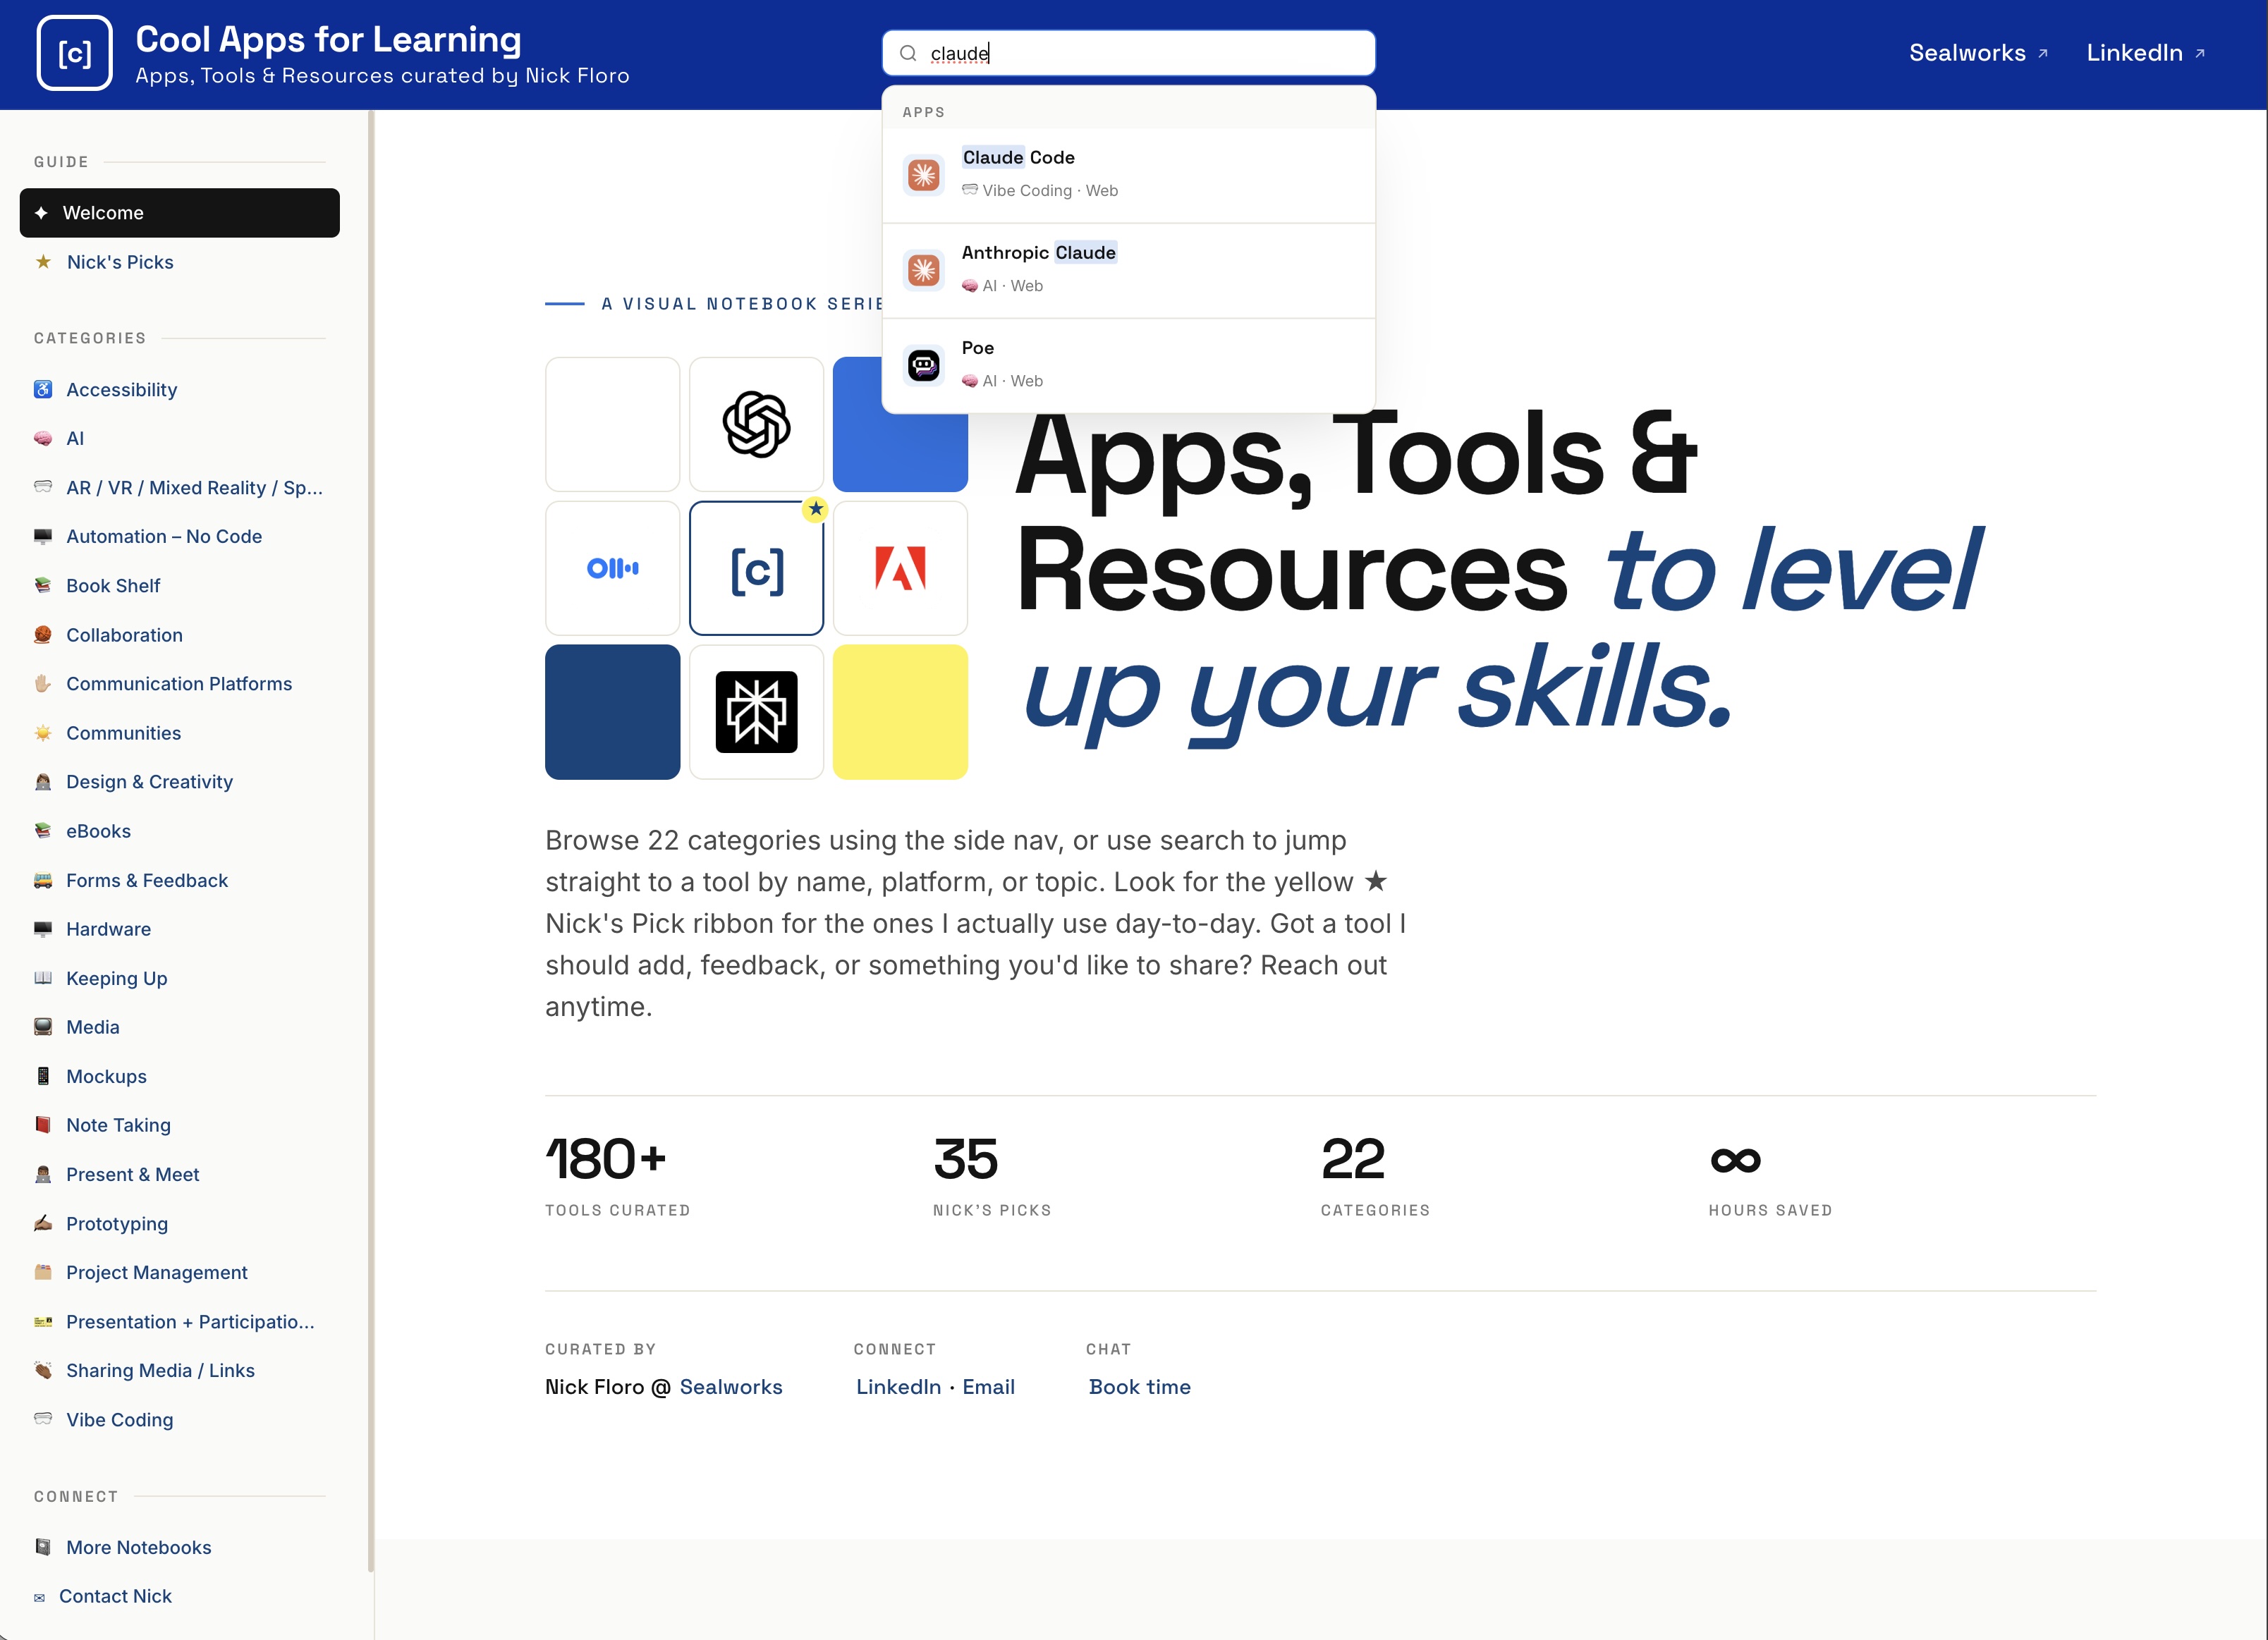
Task: Choose Anthropic Claude search result
Action: click(1128, 270)
